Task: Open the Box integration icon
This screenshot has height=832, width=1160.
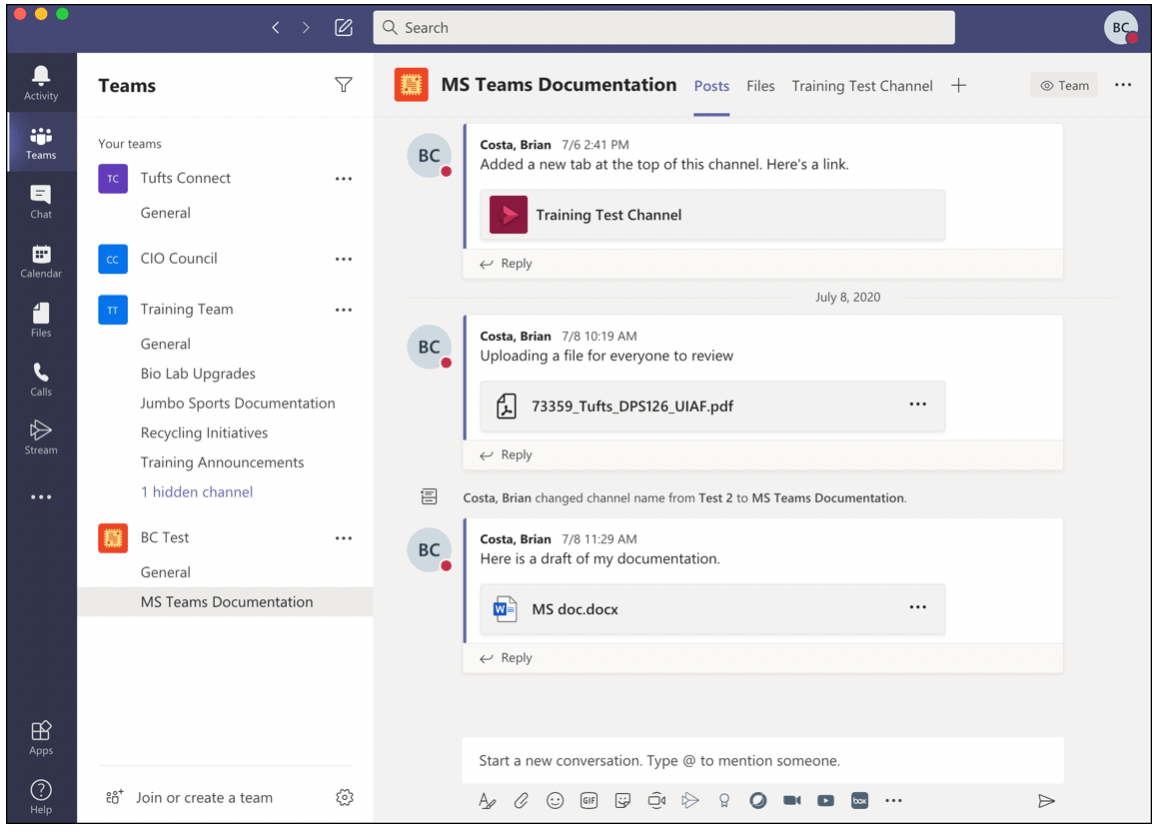Action: [x=860, y=800]
